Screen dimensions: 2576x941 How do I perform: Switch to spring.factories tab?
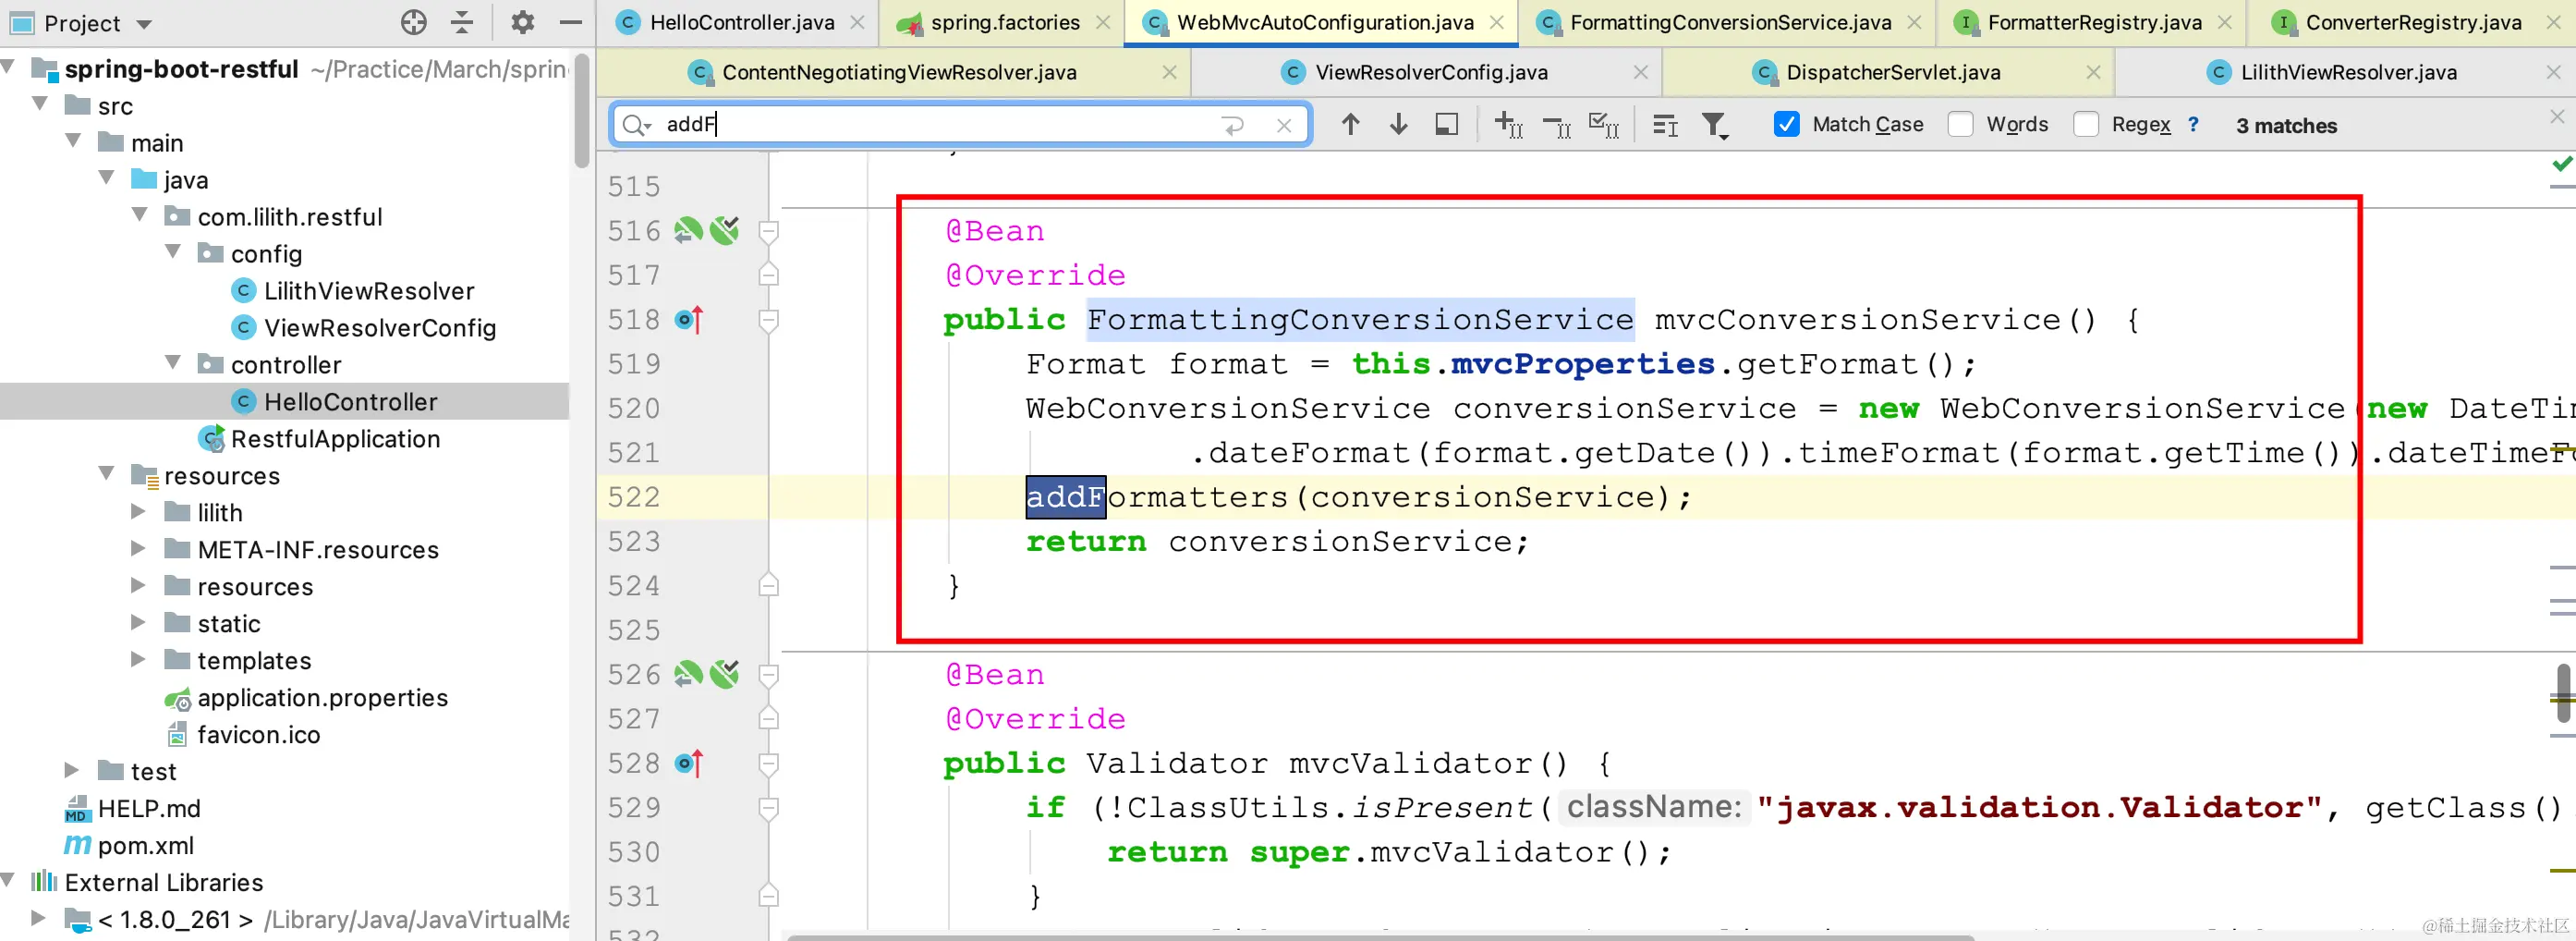(x=1004, y=22)
